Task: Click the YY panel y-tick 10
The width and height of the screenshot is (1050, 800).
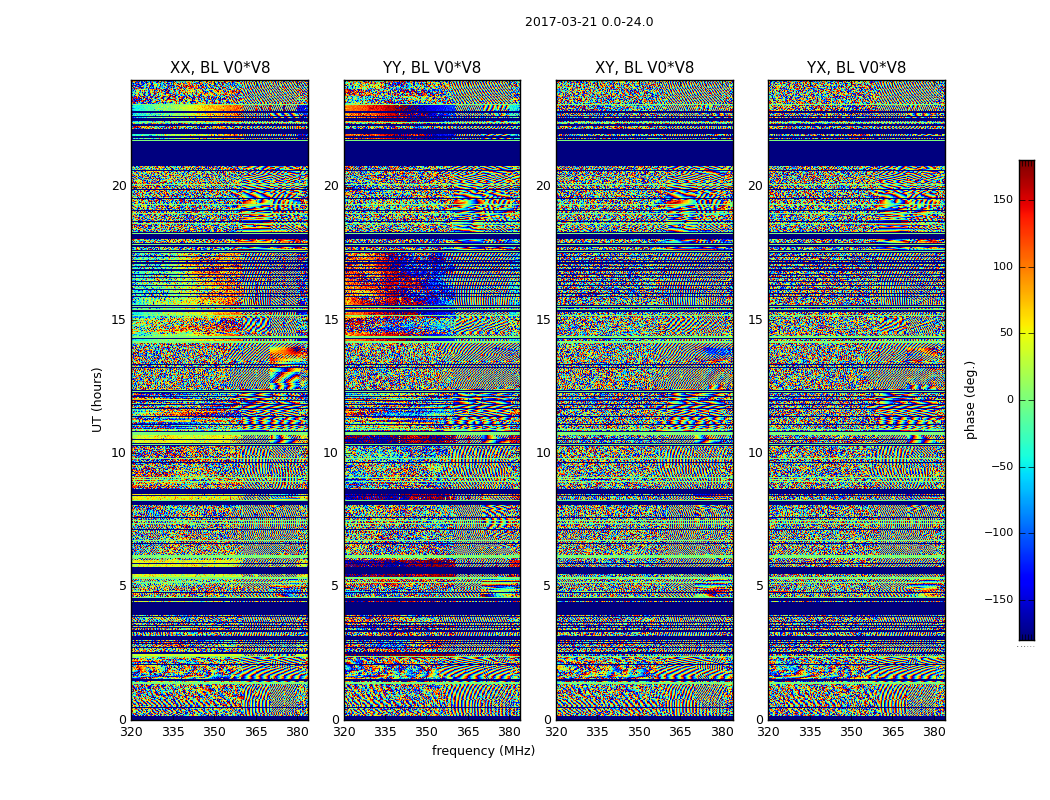Action: click(331, 453)
